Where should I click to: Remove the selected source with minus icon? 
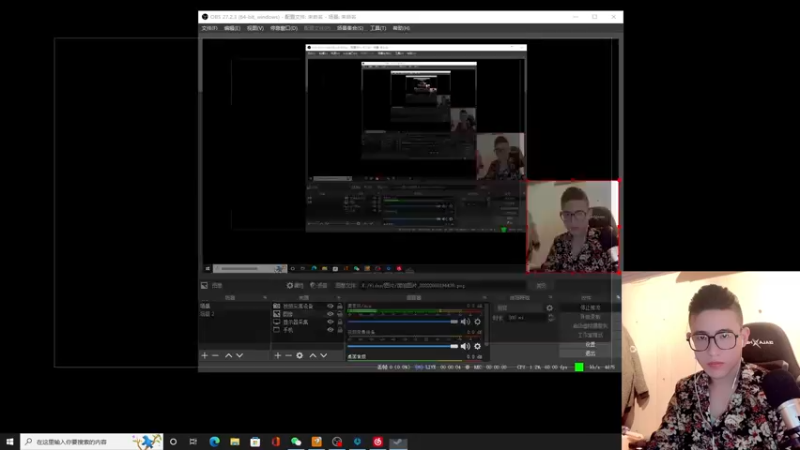click(x=288, y=356)
